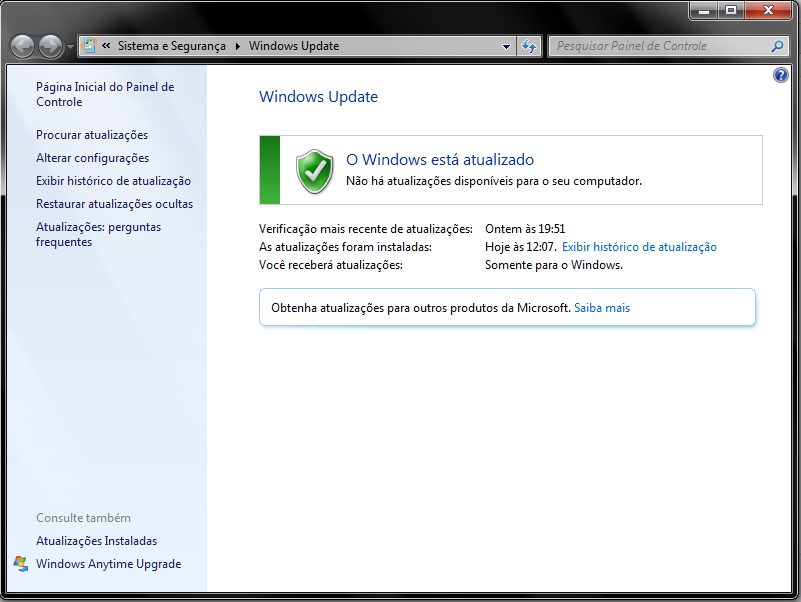Click the Control Panel icon in the address bar
The image size is (801, 602).
(89, 46)
